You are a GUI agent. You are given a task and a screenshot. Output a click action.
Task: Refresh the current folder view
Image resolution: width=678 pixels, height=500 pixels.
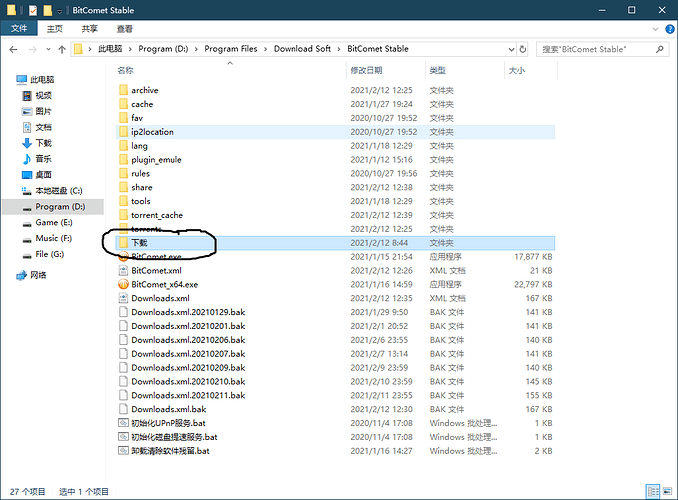click(x=525, y=48)
